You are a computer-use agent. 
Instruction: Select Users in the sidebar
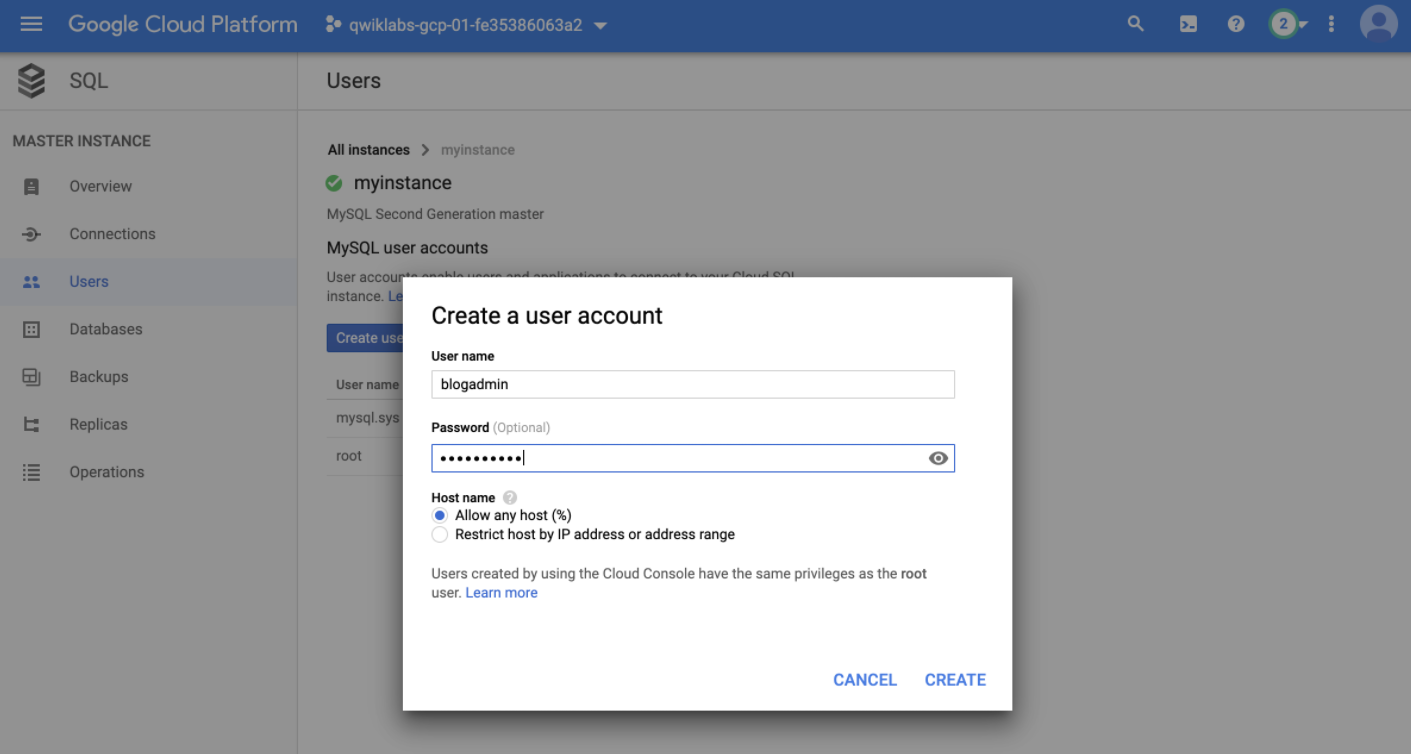point(89,282)
